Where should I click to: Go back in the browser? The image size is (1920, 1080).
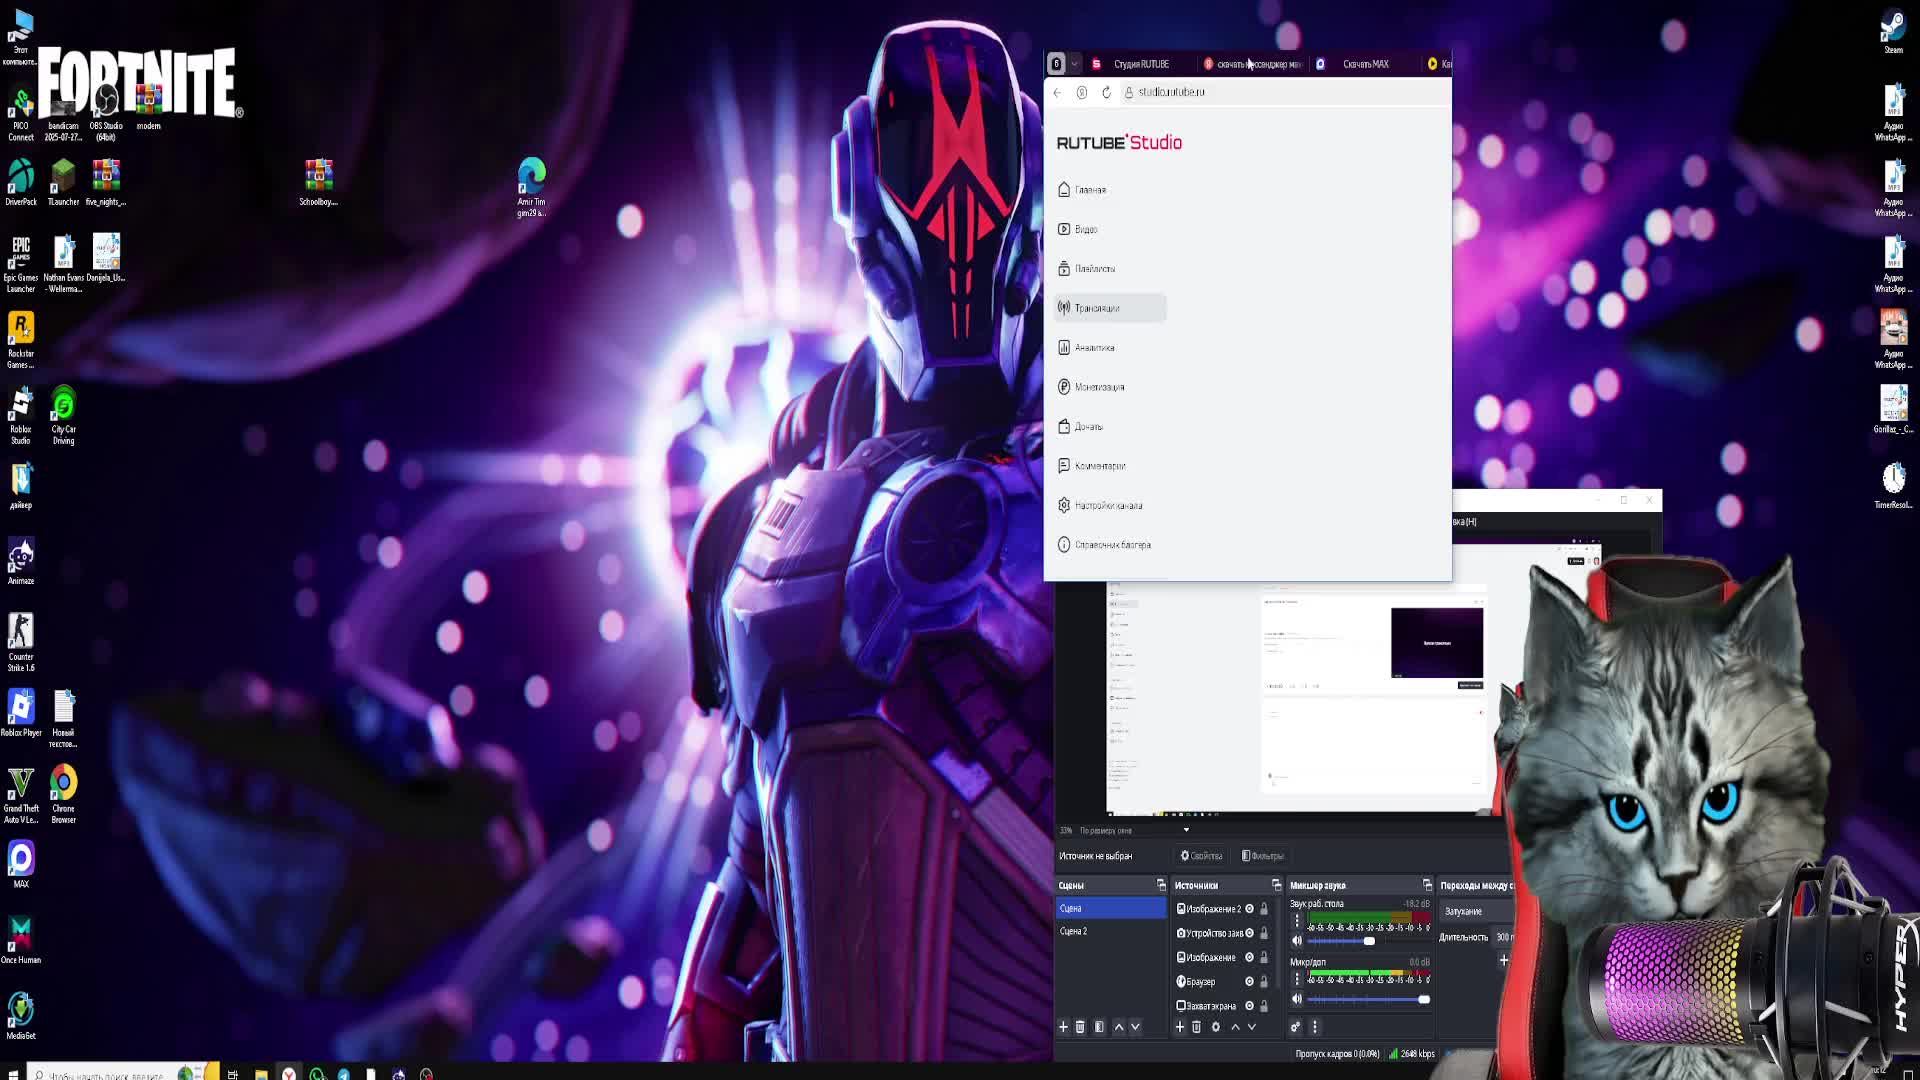1057,92
